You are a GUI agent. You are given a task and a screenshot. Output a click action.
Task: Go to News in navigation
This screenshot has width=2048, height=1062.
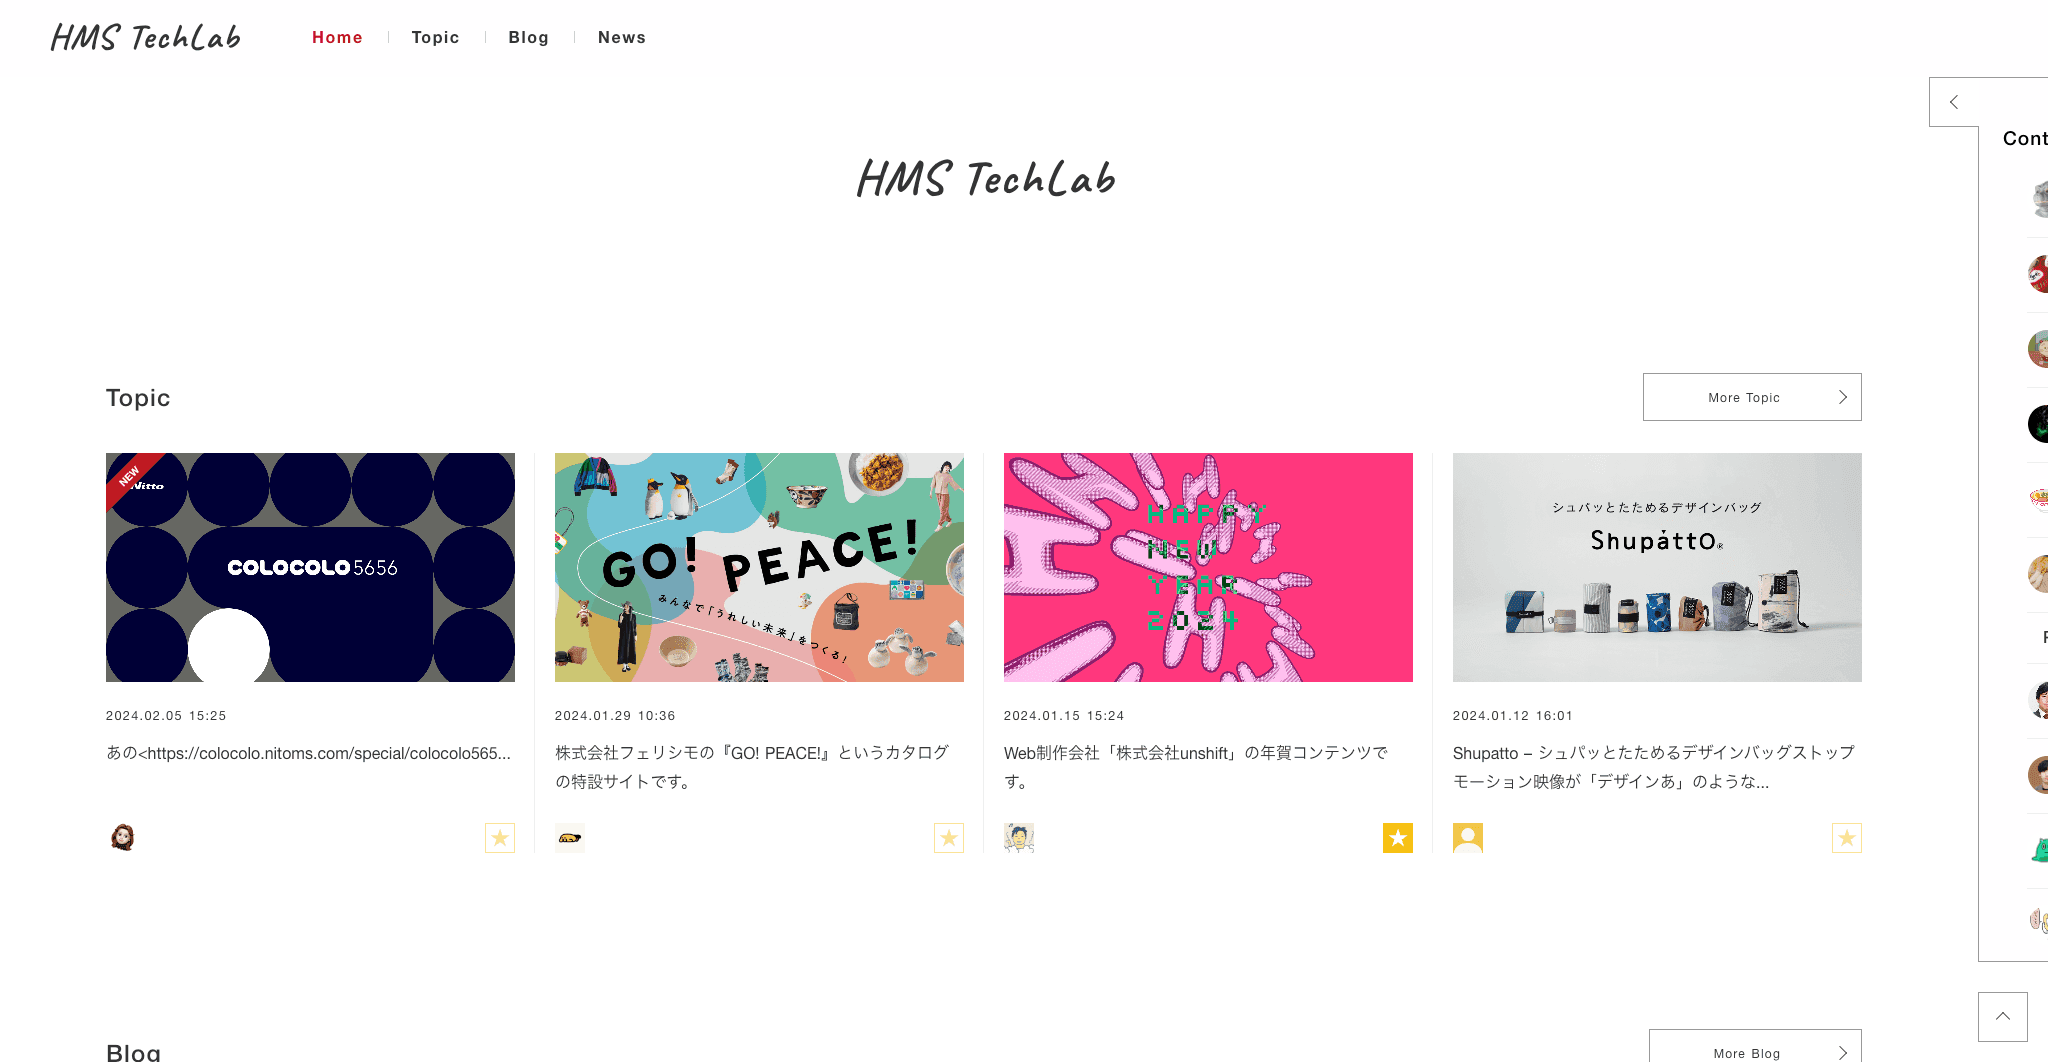tap(622, 37)
